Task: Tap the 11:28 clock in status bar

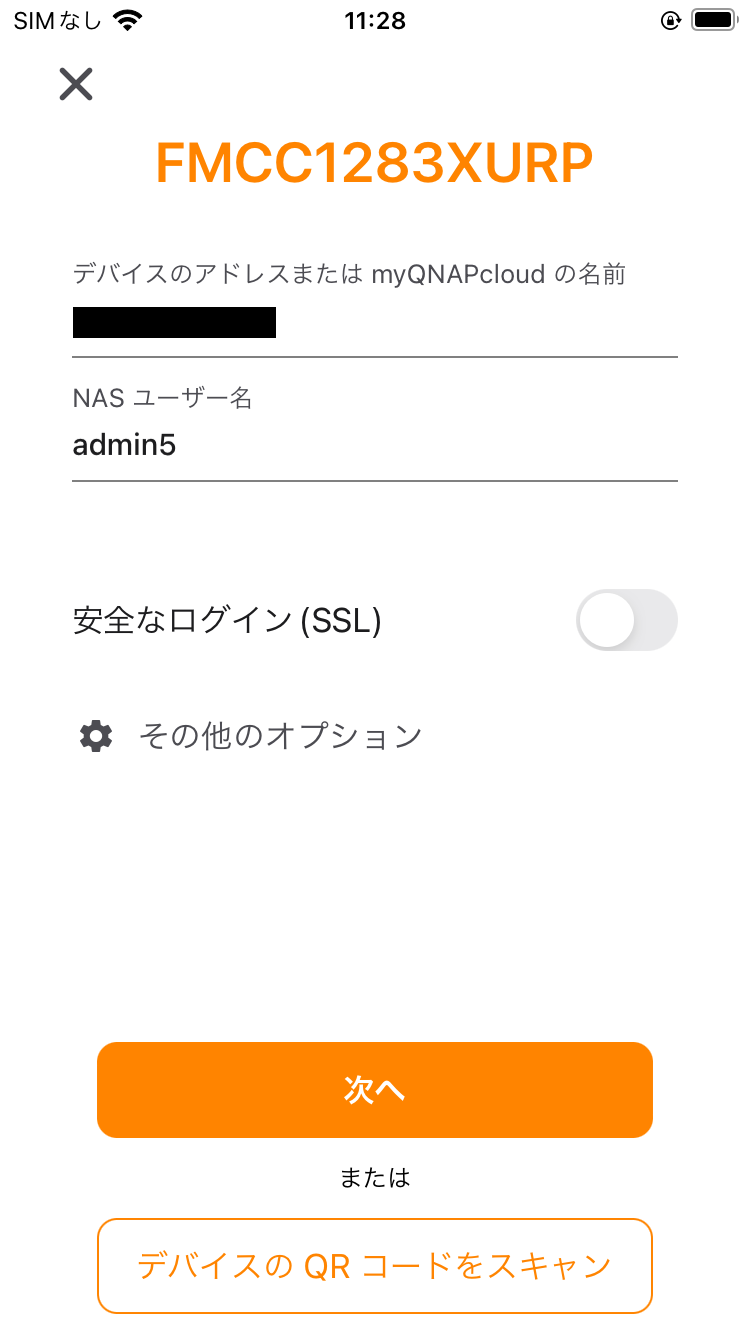Action: point(374,21)
